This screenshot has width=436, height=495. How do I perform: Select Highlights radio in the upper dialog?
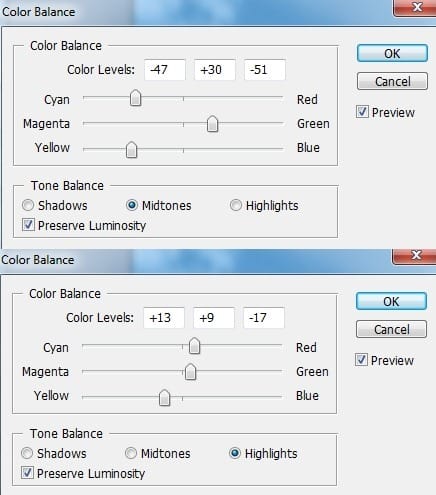236,205
